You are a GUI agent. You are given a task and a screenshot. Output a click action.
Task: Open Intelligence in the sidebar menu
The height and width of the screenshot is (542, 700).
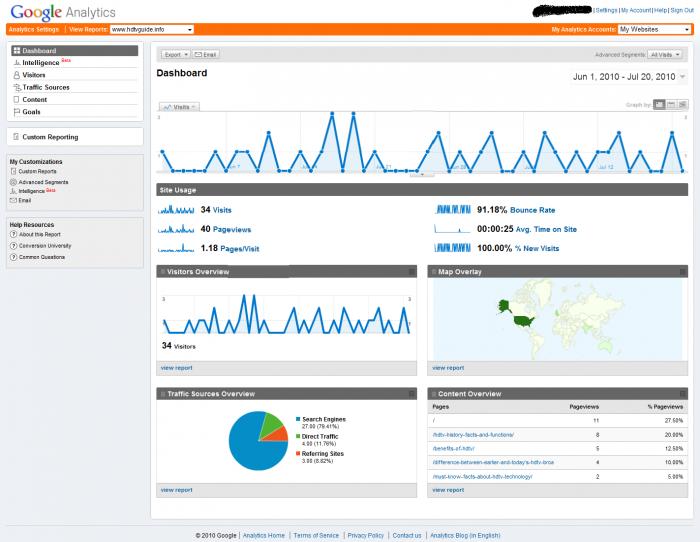click(x=41, y=63)
